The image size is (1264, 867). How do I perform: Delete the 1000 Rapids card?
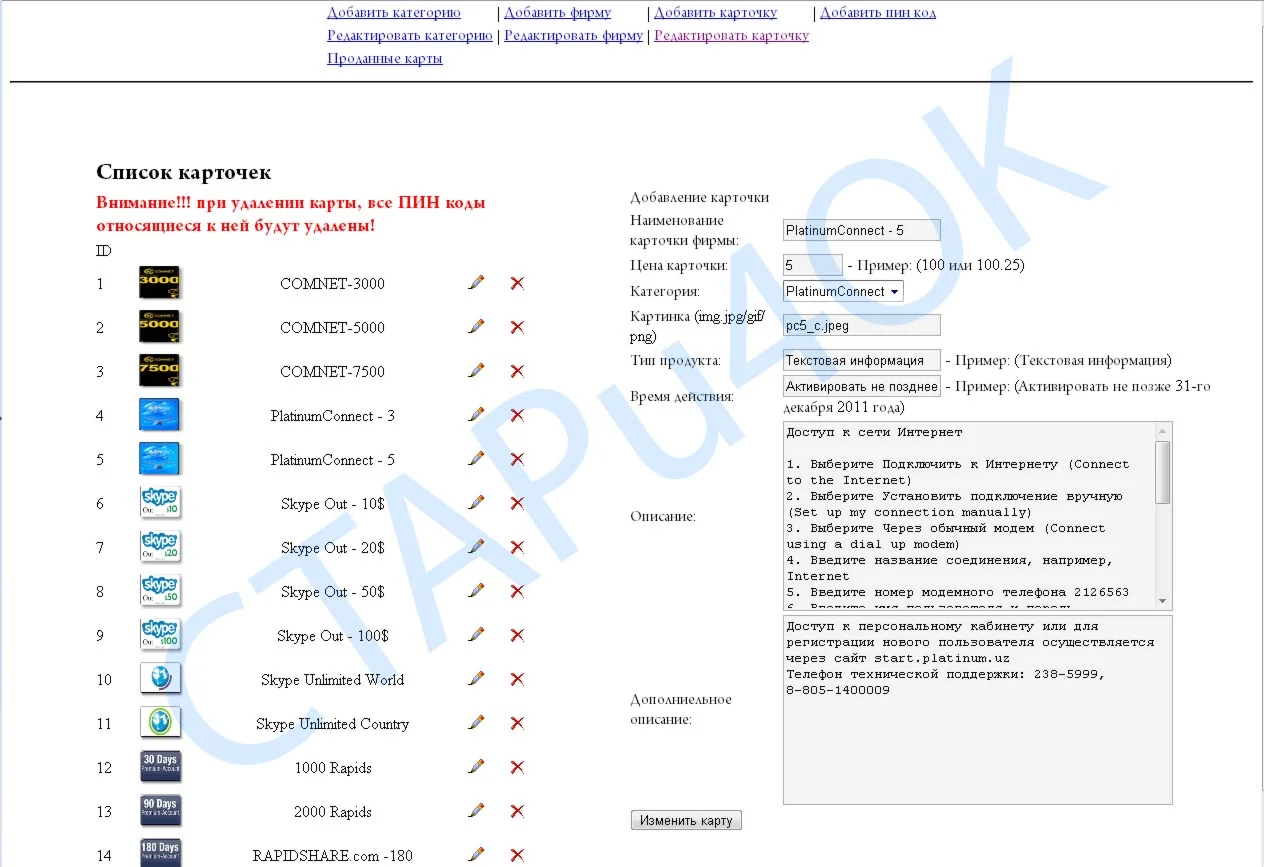pyautogui.click(x=516, y=767)
